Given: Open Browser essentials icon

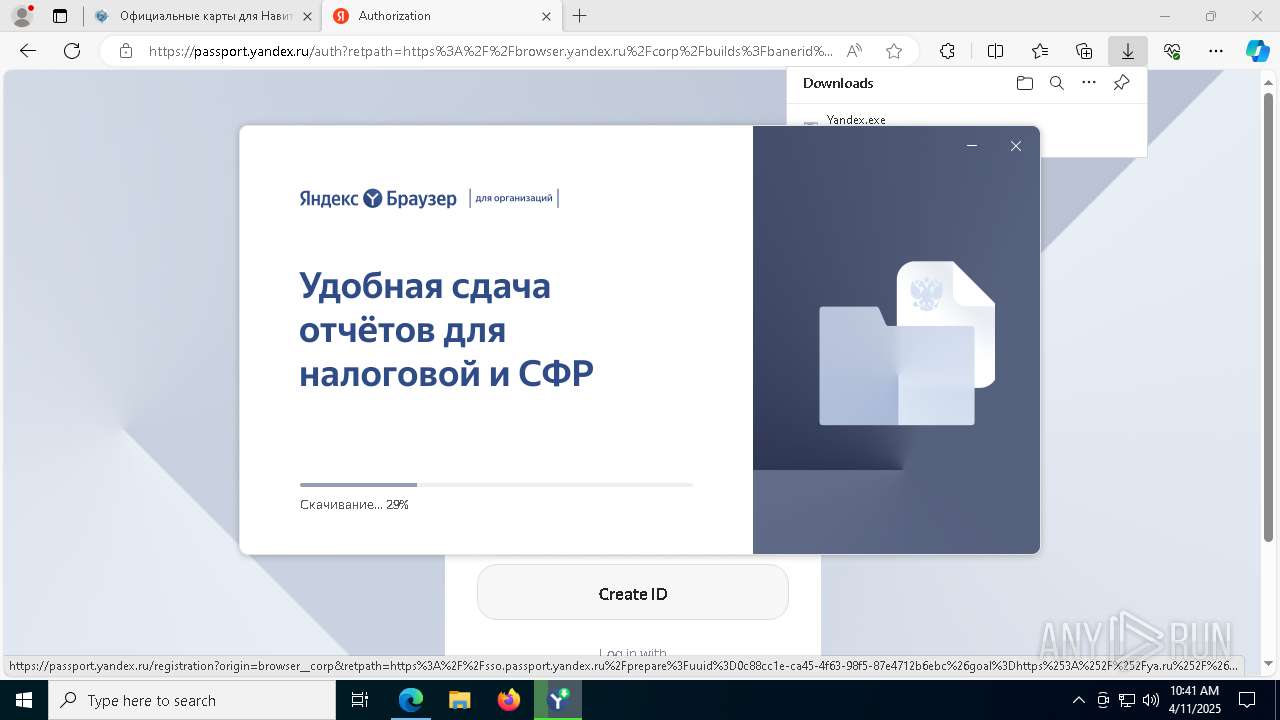Looking at the screenshot, I should pyautogui.click(x=1172, y=51).
